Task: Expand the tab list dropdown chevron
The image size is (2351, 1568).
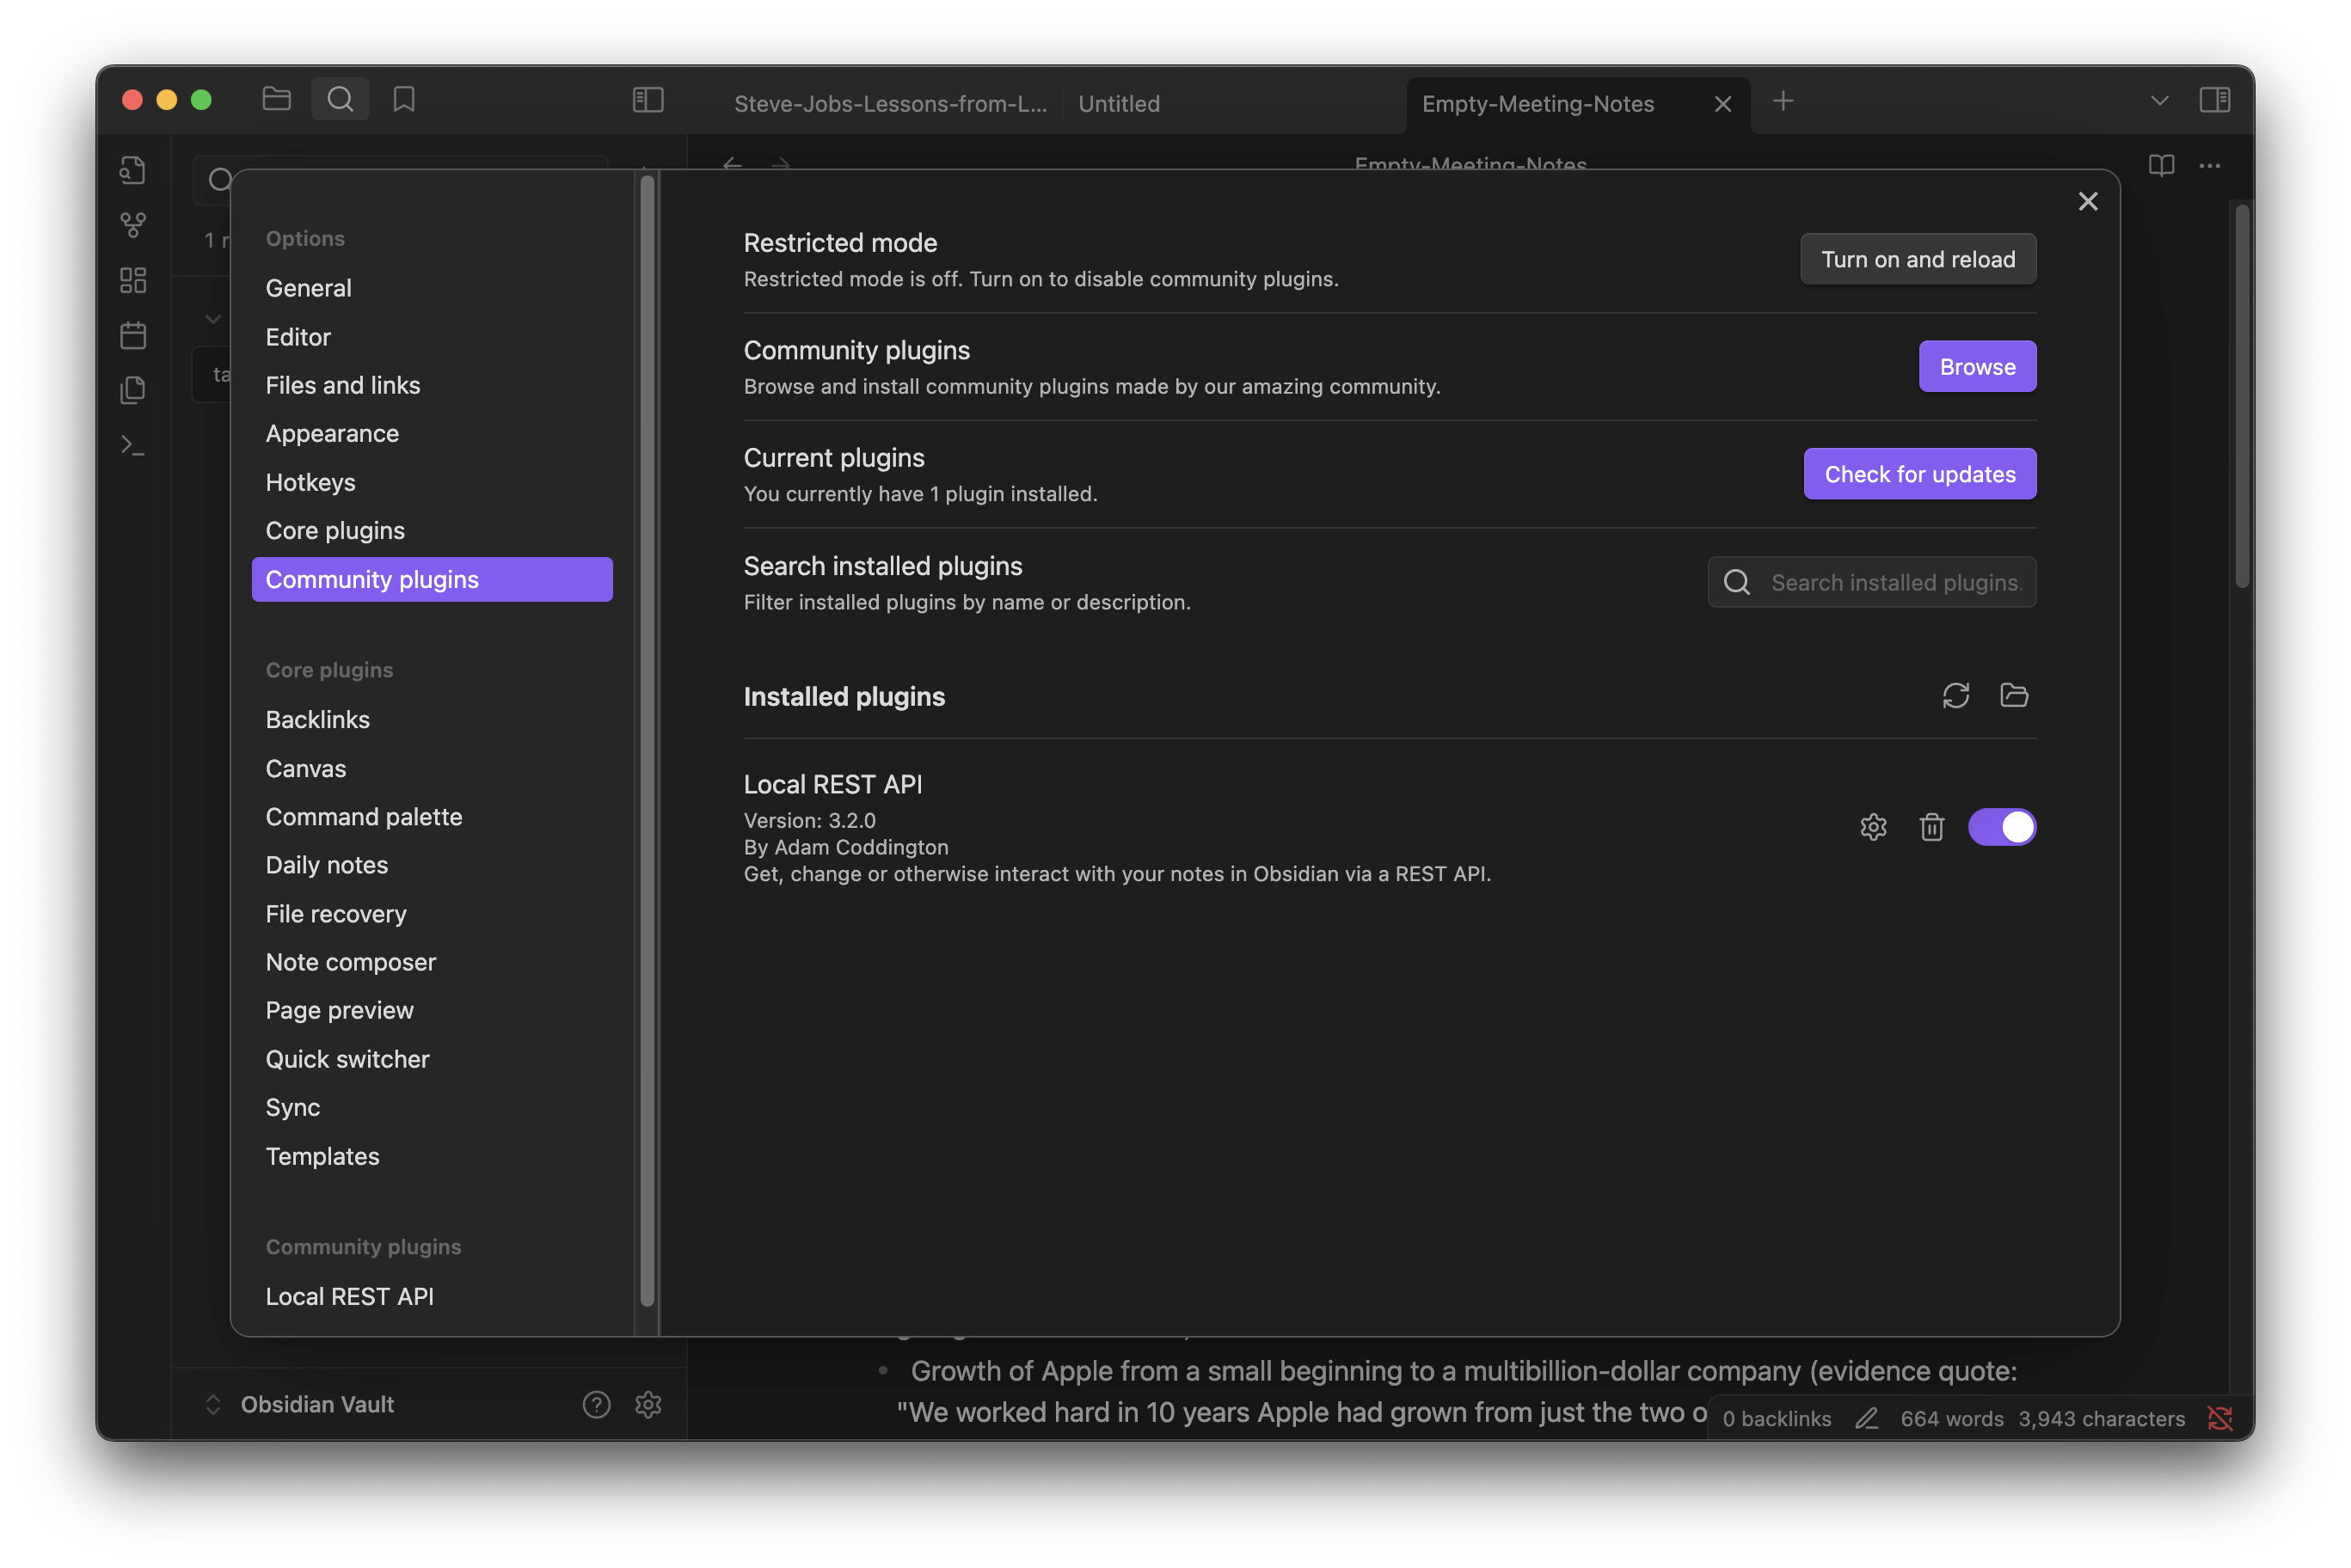Action: [2159, 101]
